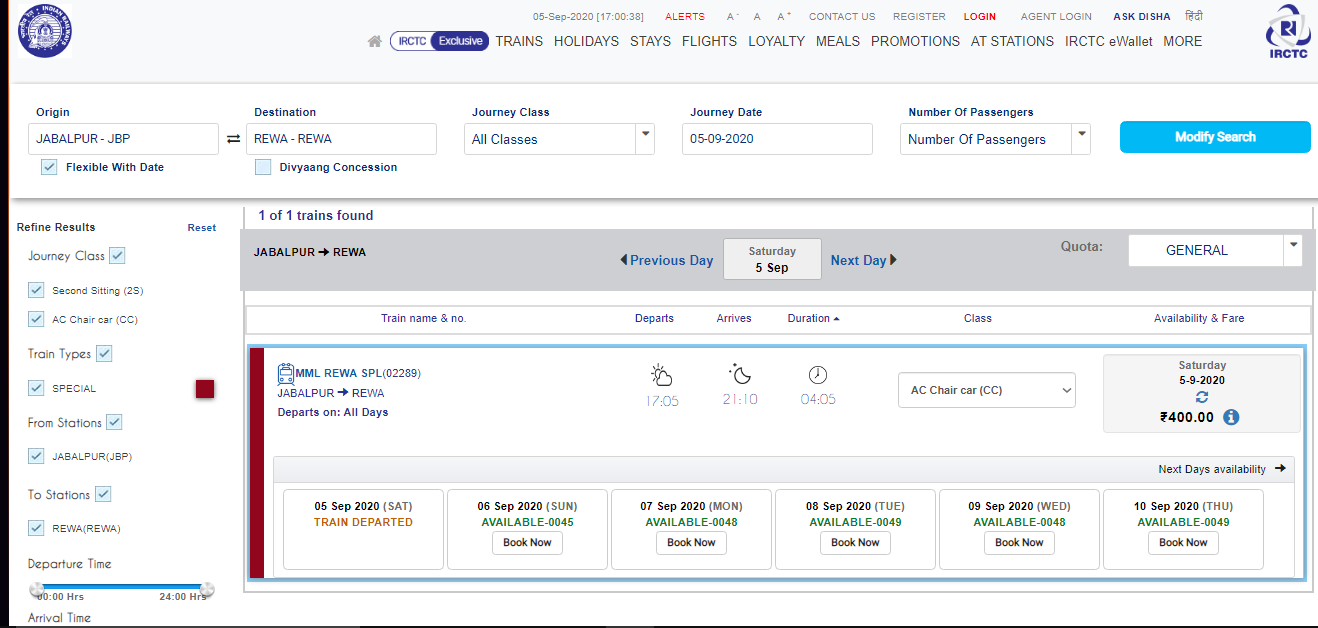Click the IRCTC logo
Screen dimensions: 1318x628
1286,31
